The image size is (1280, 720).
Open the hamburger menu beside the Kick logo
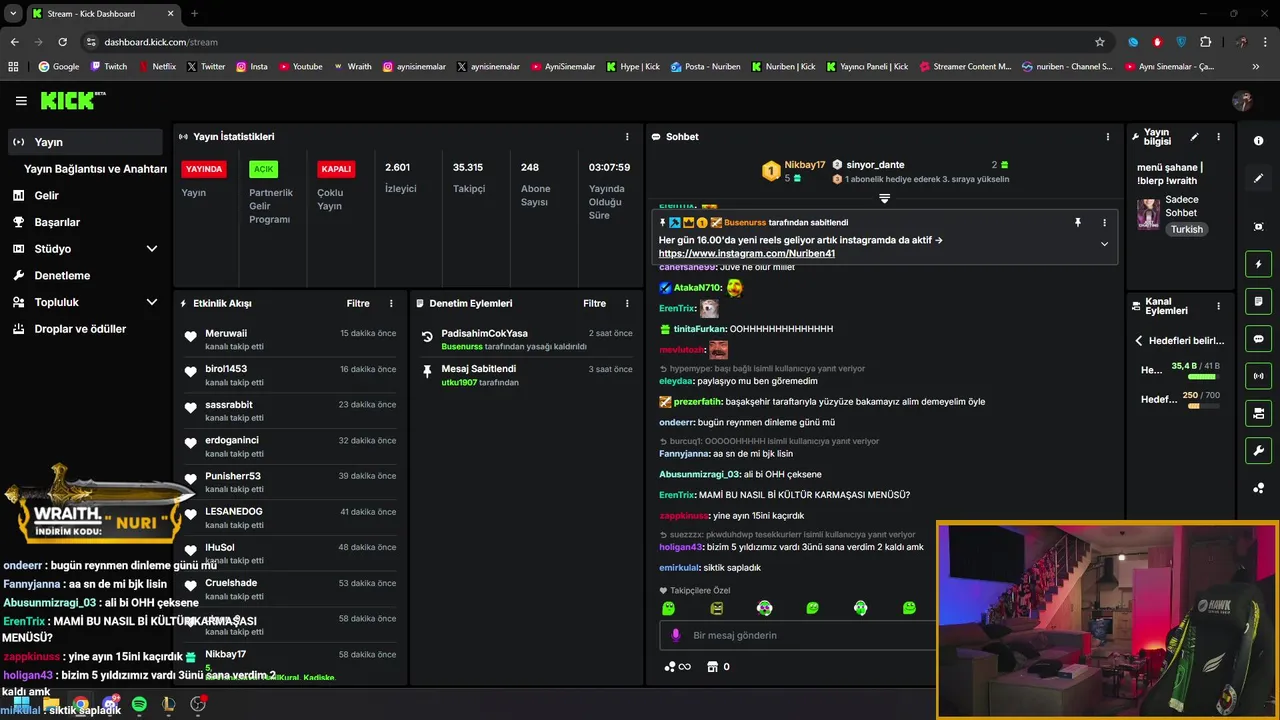coord(21,101)
